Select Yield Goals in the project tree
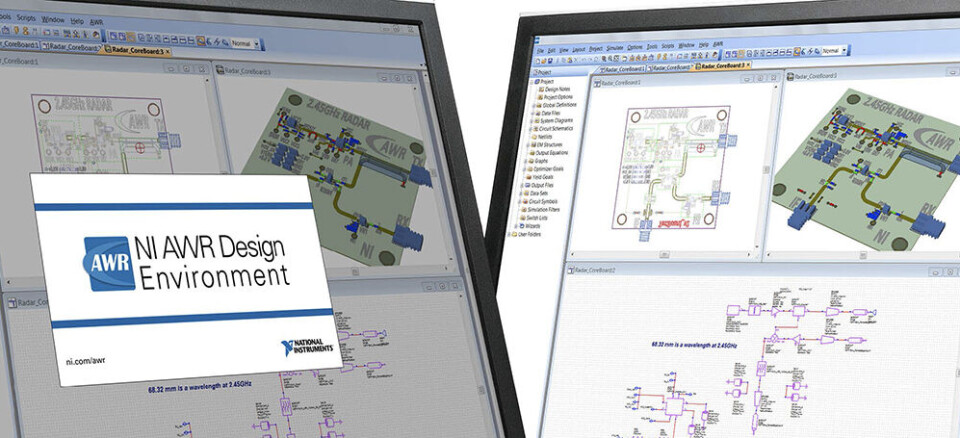This screenshot has height=438, width=960. pyautogui.click(x=540, y=177)
